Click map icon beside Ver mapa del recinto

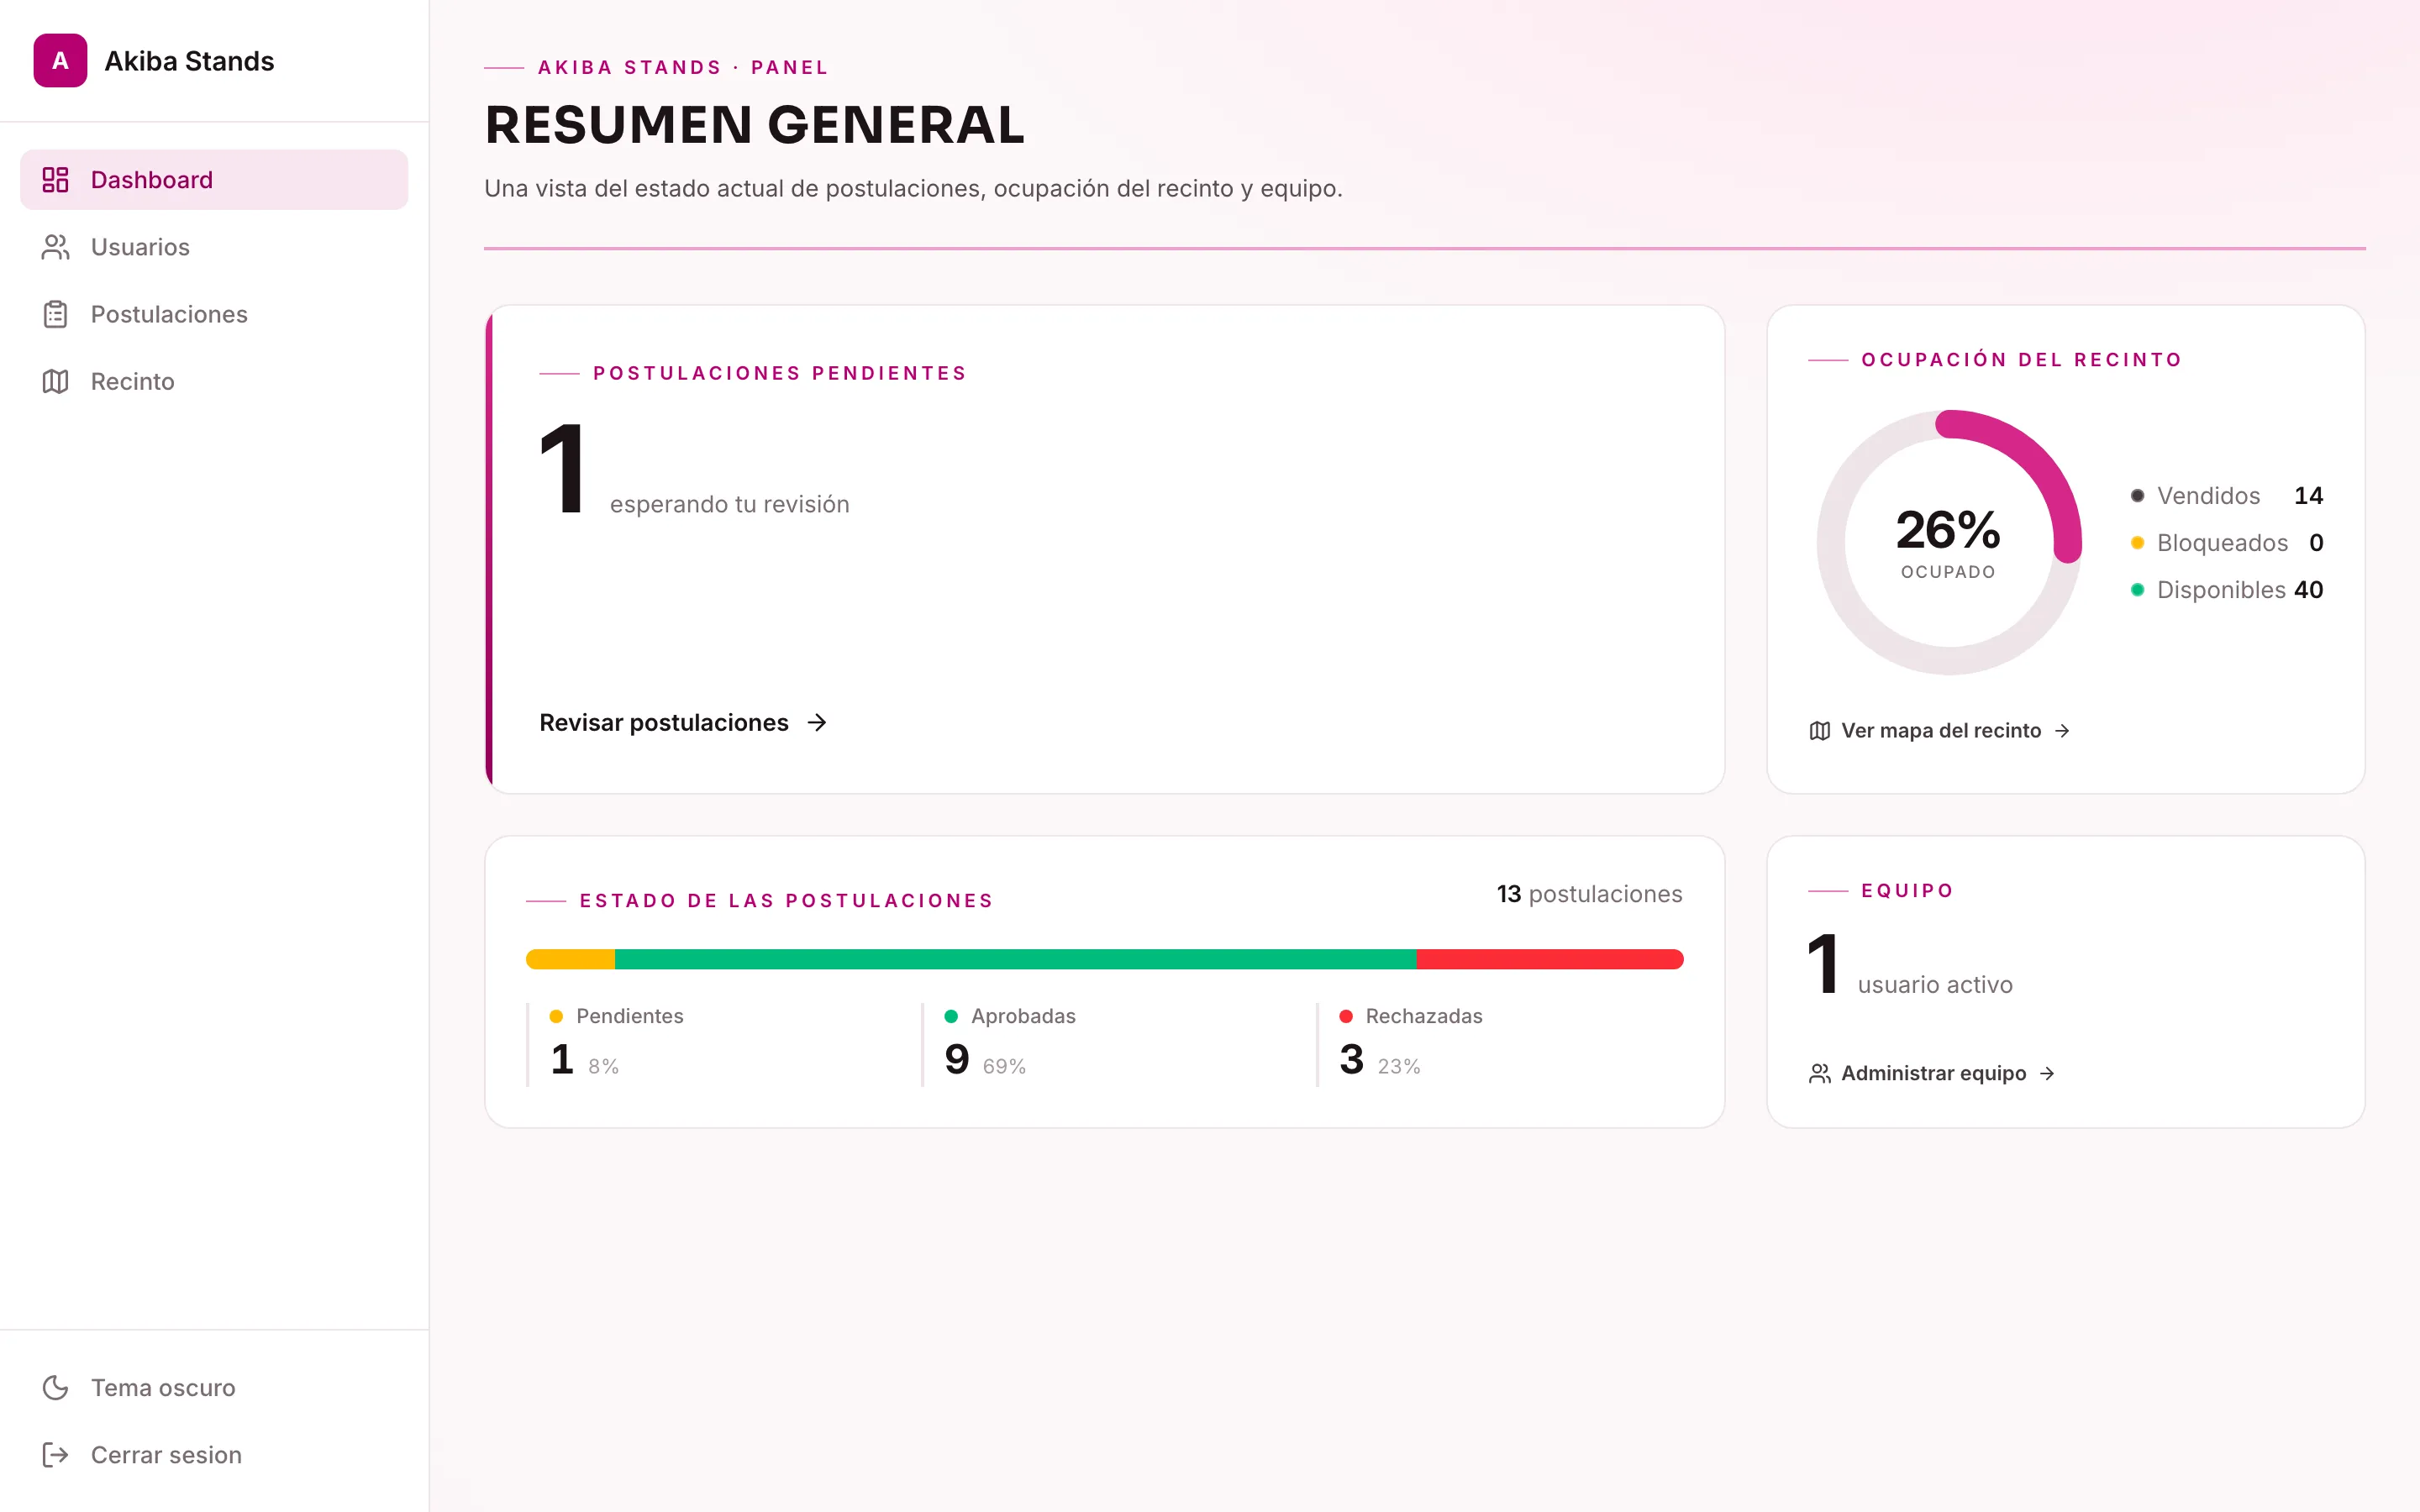tap(1820, 731)
